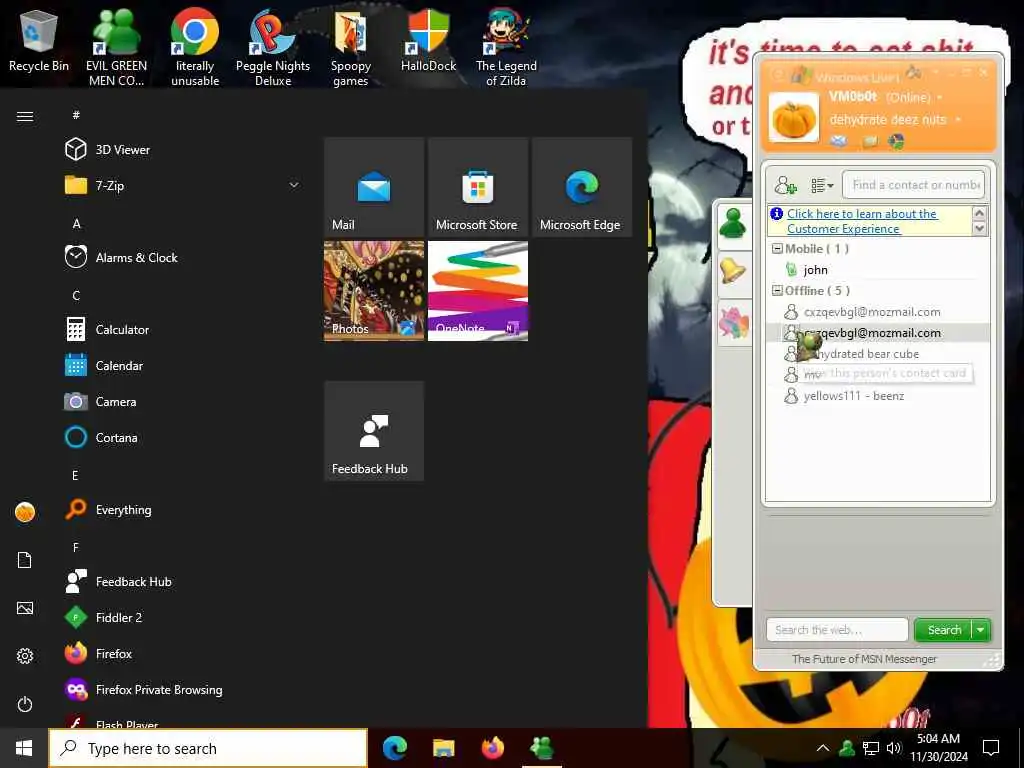
Task: Select the green buddy tab in Messenger sidebar
Action: pyautogui.click(x=733, y=224)
